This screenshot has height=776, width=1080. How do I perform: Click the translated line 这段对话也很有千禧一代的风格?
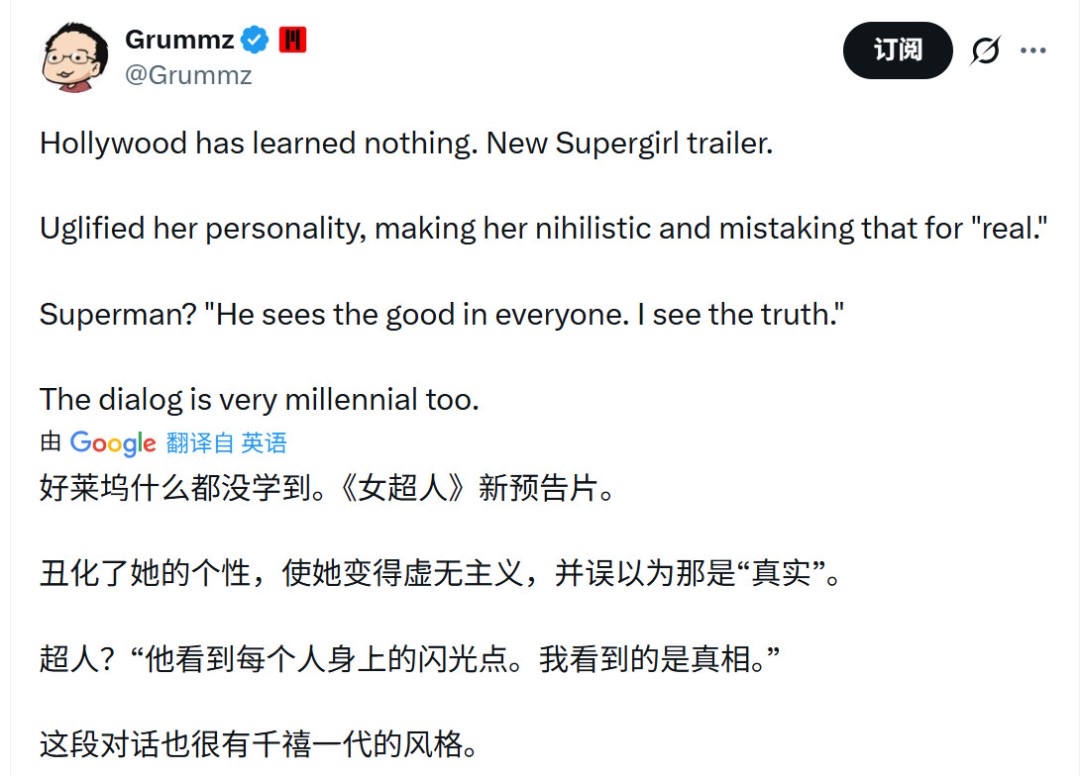point(264,745)
